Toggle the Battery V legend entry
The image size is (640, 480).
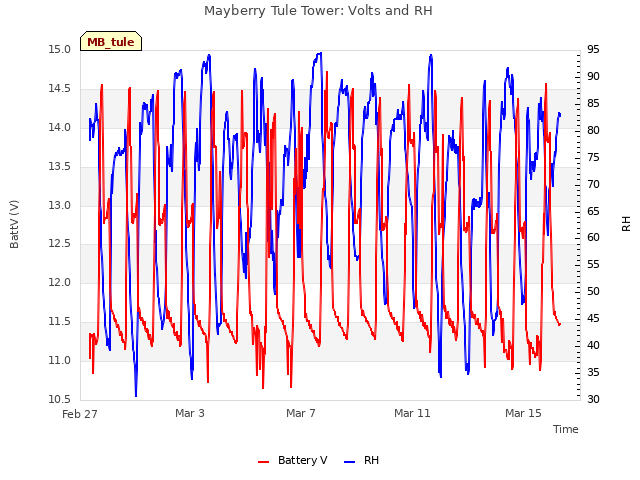click(x=293, y=460)
